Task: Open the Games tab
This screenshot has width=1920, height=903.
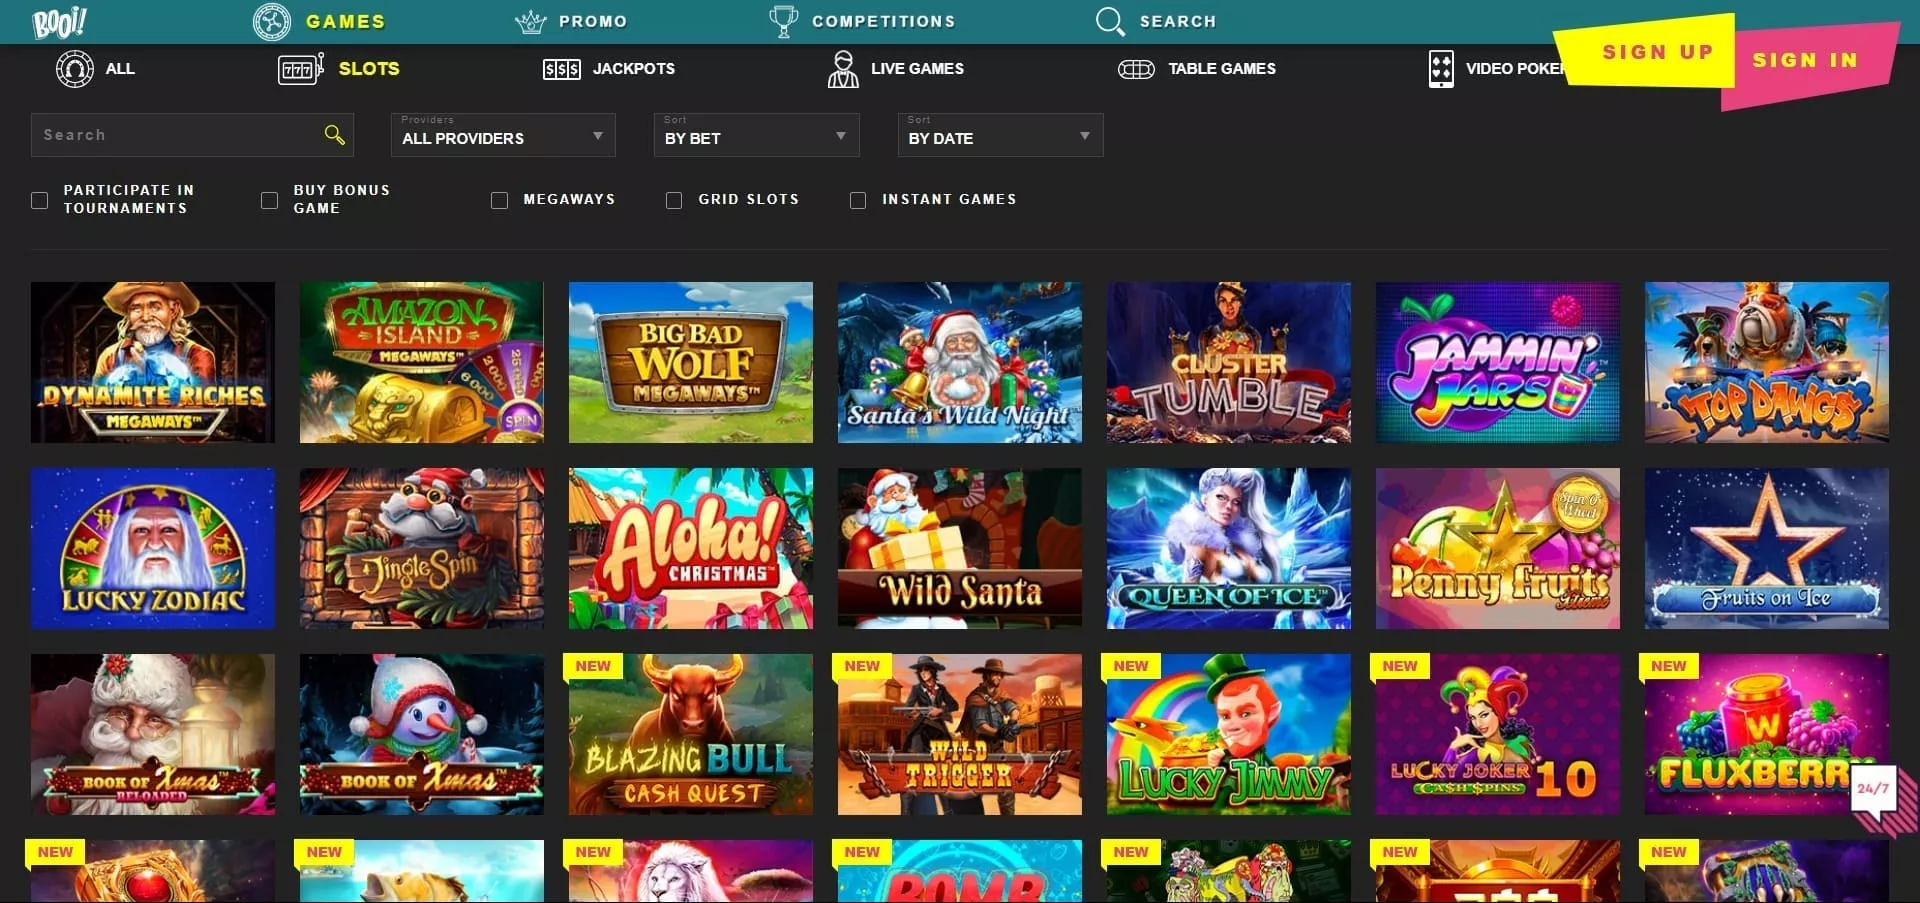Action: pyautogui.click(x=345, y=21)
